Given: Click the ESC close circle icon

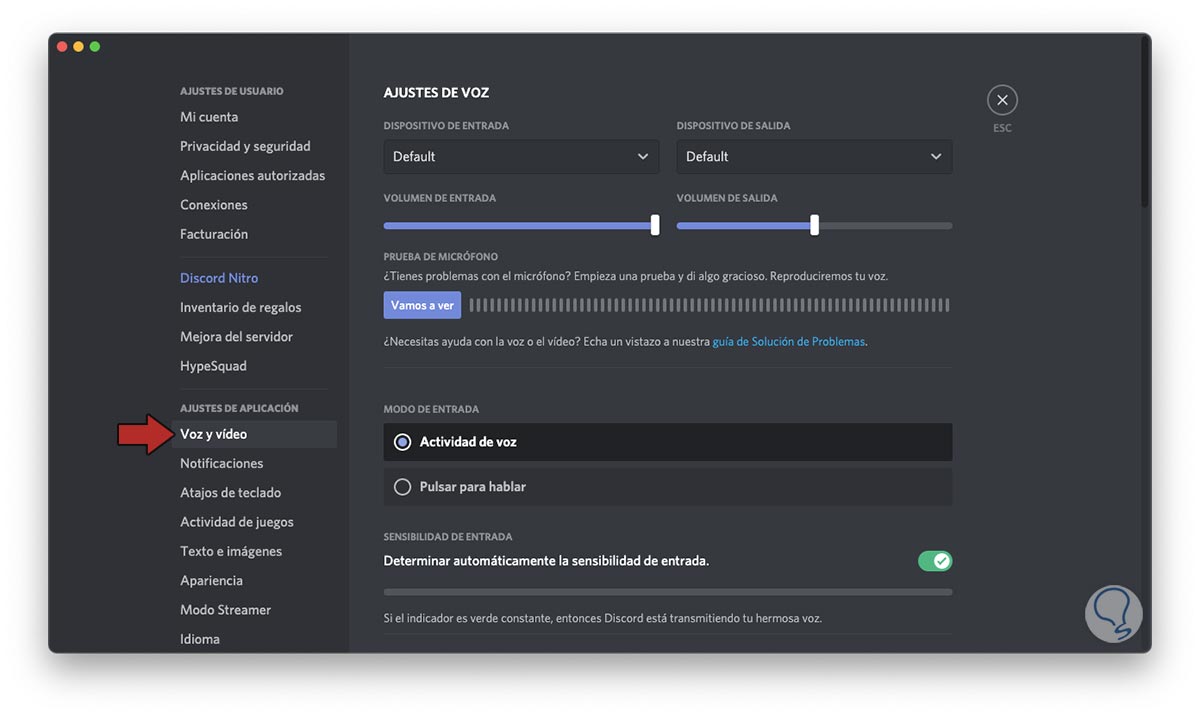Looking at the screenshot, I should (1002, 100).
